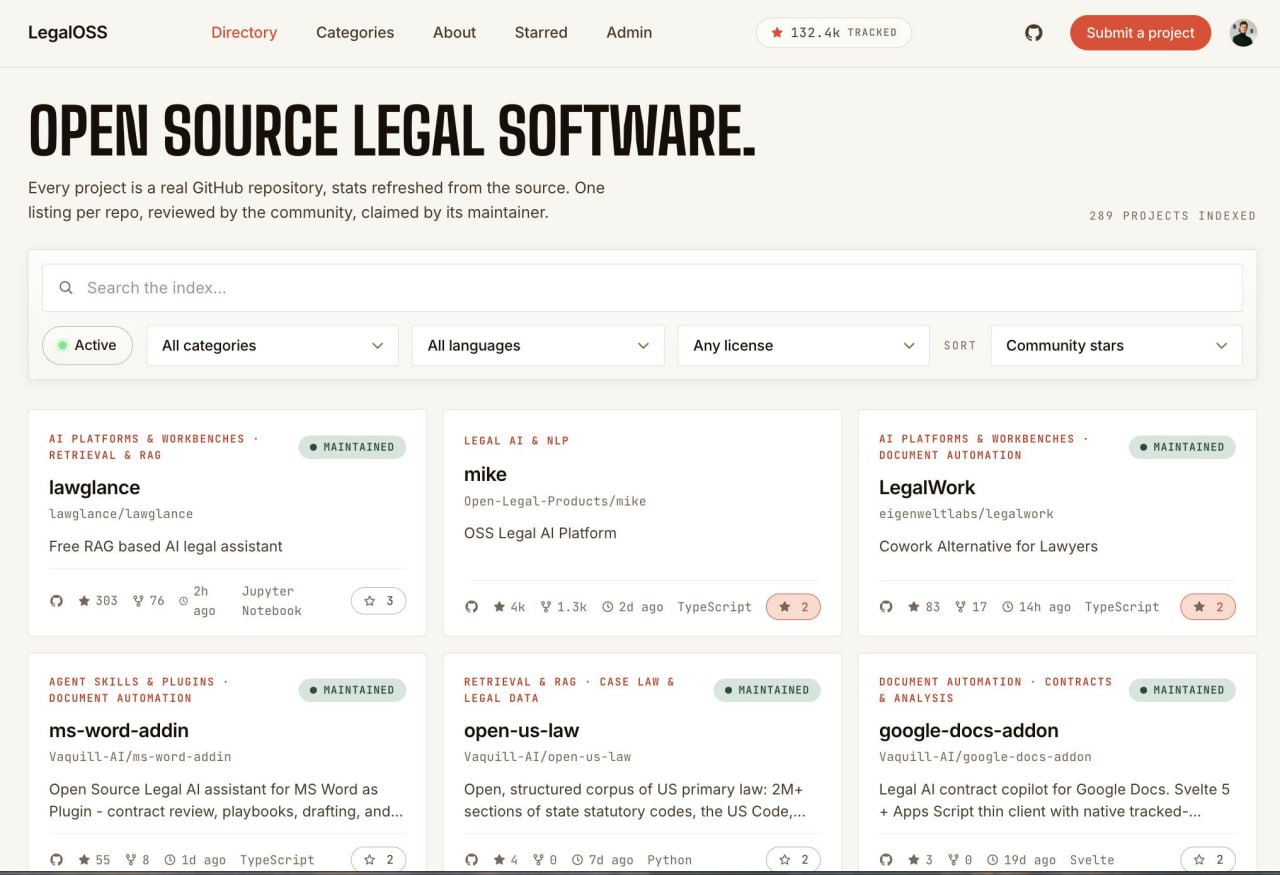Click the search magnifier icon

tap(66, 288)
